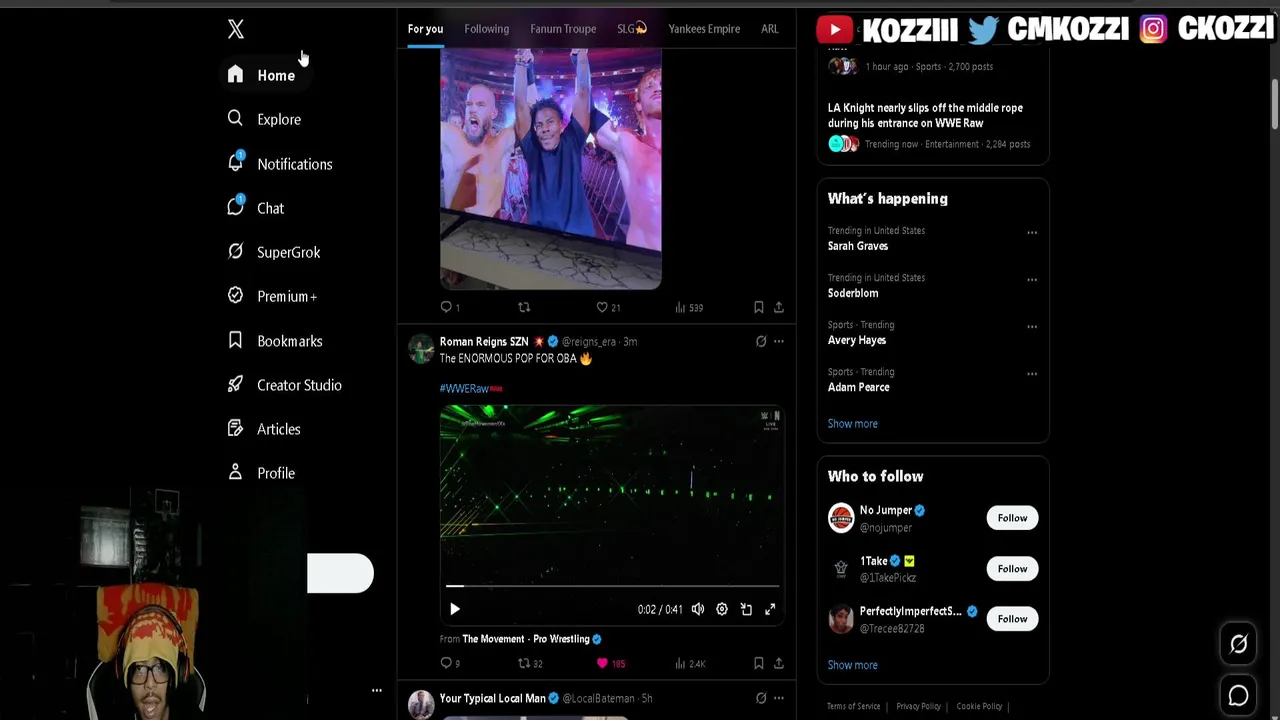Switch to the ARL tab
This screenshot has width=1280, height=720.
[x=769, y=29]
